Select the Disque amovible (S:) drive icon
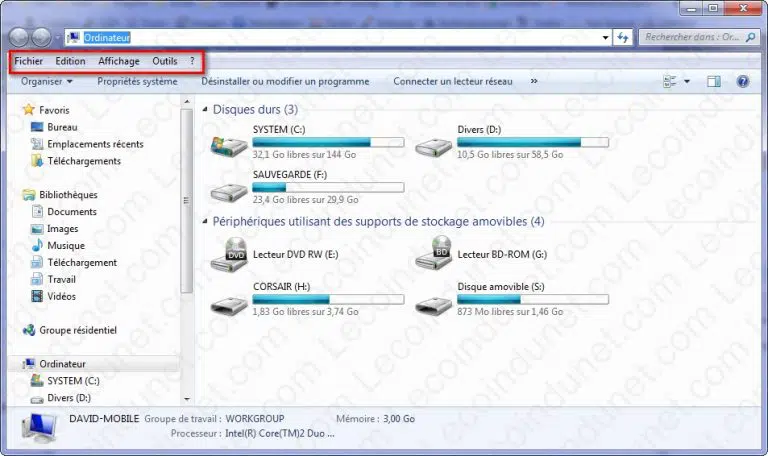The height and width of the screenshot is (456, 768). (433, 306)
